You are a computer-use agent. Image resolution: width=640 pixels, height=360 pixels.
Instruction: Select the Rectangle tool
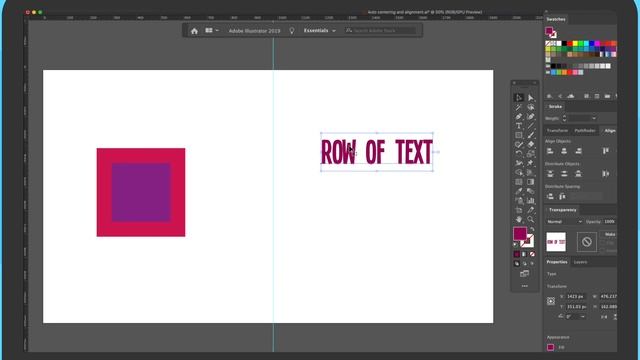(x=519, y=135)
